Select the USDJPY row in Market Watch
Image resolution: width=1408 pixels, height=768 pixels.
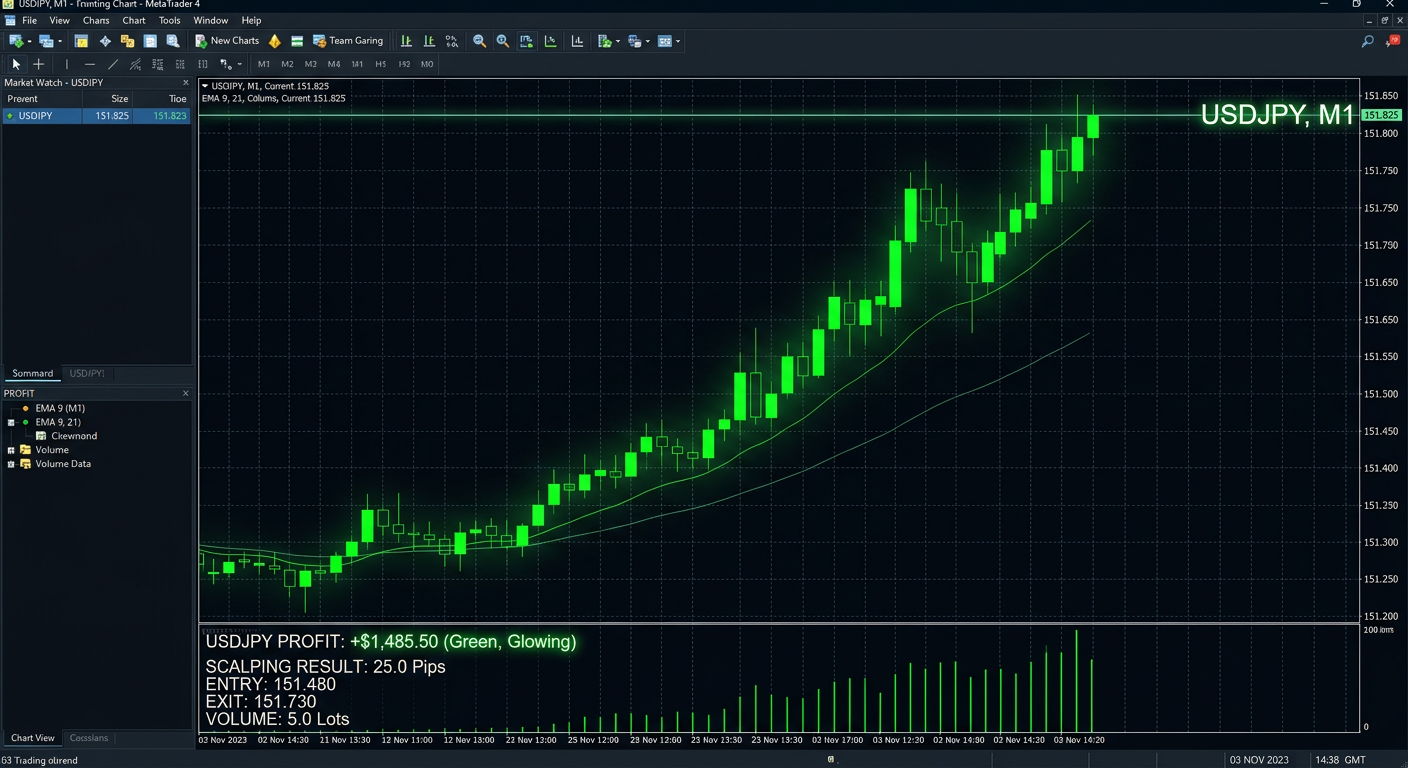point(95,116)
